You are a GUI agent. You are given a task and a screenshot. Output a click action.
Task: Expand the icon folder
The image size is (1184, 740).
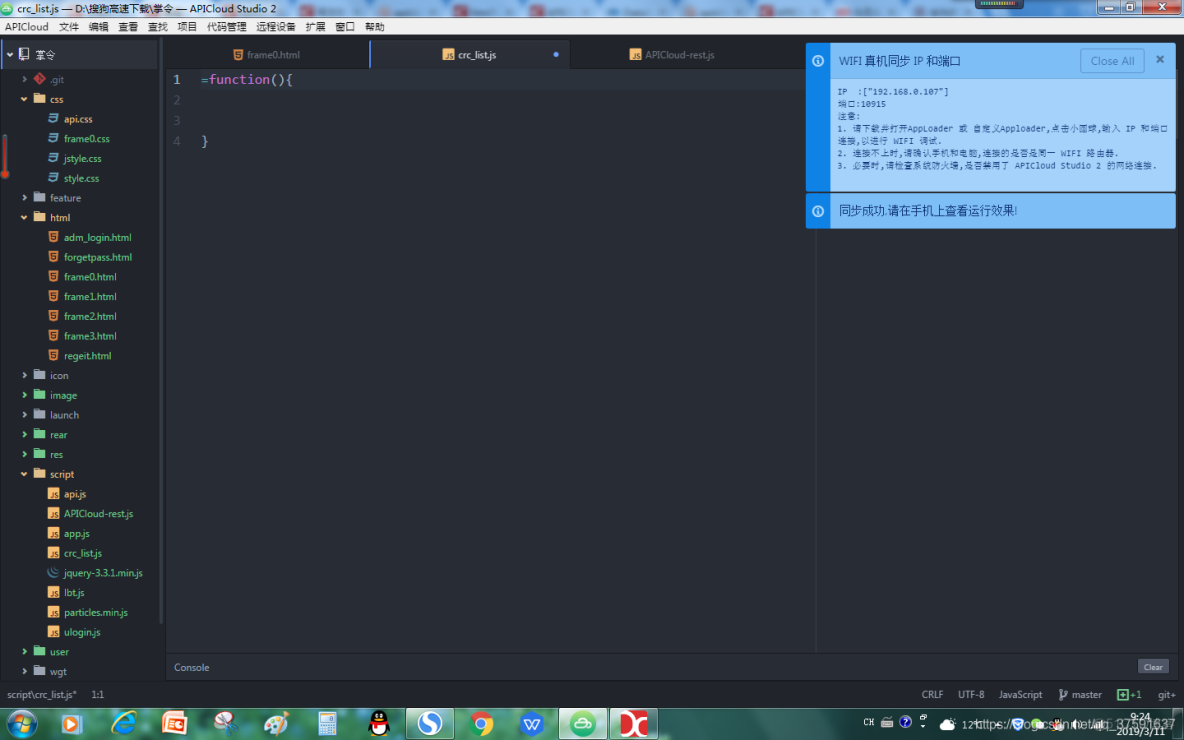coord(24,375)
